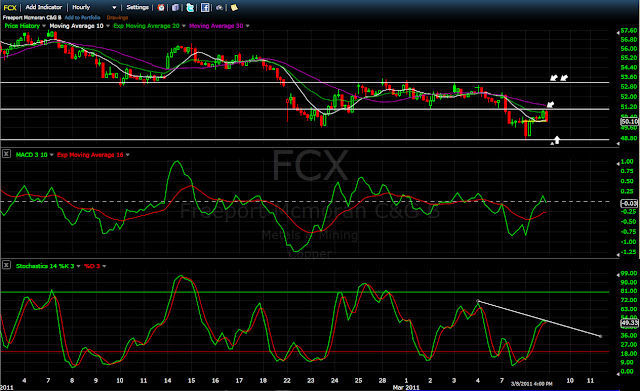Open the Moving Average 30 dropdown
Screen dimensions: 640x391
coord(247,26)
